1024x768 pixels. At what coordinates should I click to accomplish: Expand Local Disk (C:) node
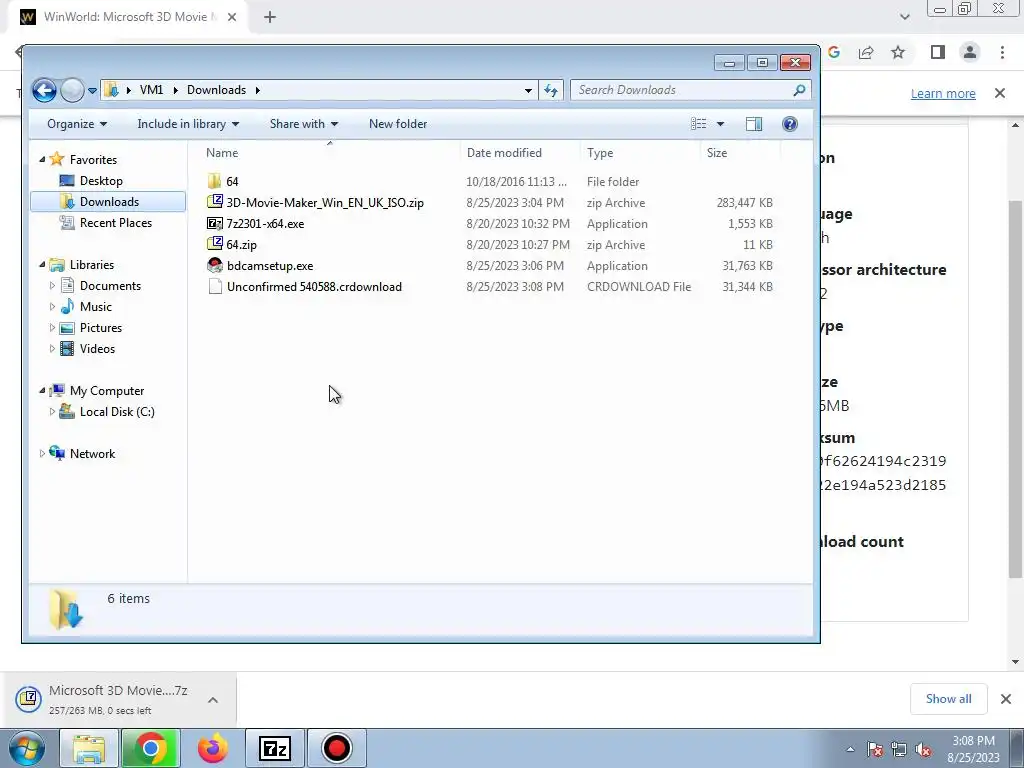pyautogui.click(x=52, y=411)
